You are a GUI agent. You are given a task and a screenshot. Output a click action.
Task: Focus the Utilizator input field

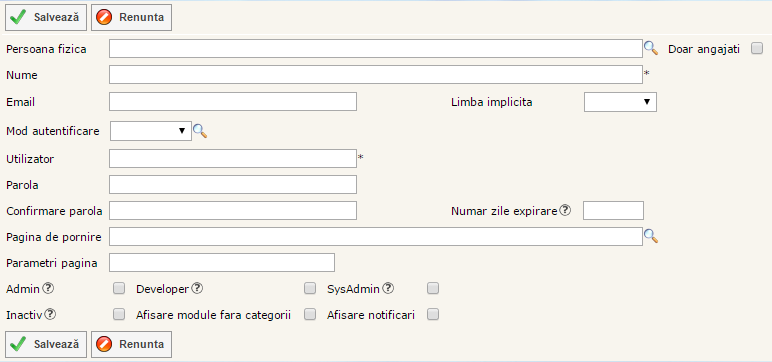pyautogui.click(x=233, y=159)
